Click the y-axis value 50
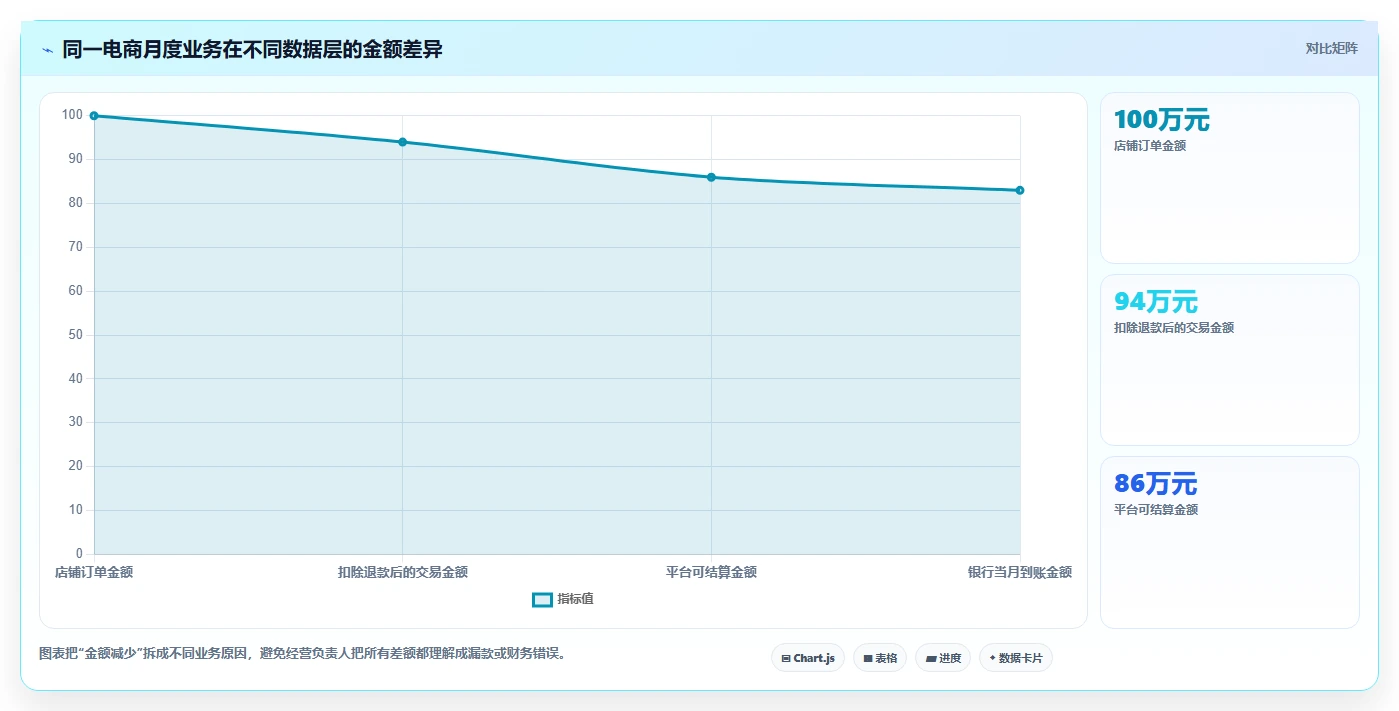Image resolution: width=1399 pixels, height=711 pixels. coord(75,335)
